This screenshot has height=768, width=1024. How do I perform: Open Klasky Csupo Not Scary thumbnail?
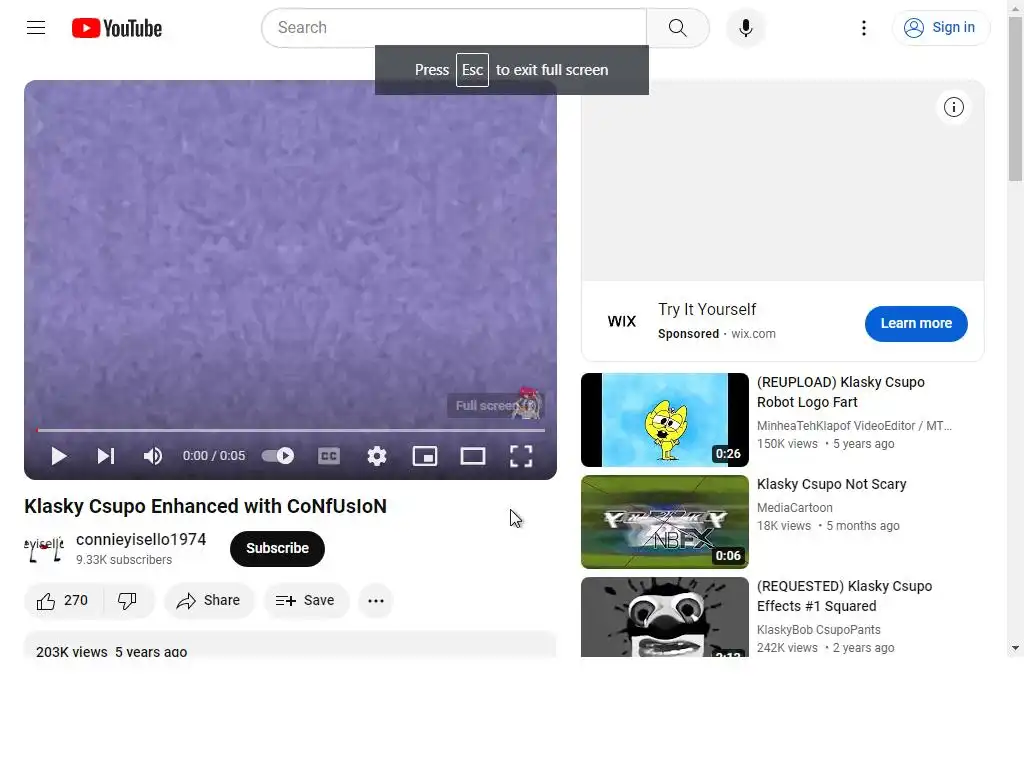(x=665, y=522)
